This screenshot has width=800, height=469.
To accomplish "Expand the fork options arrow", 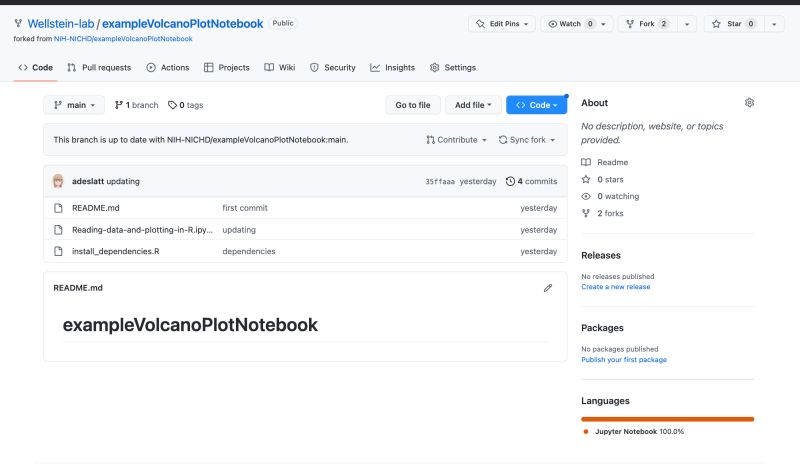I will [x=687, y=24].
